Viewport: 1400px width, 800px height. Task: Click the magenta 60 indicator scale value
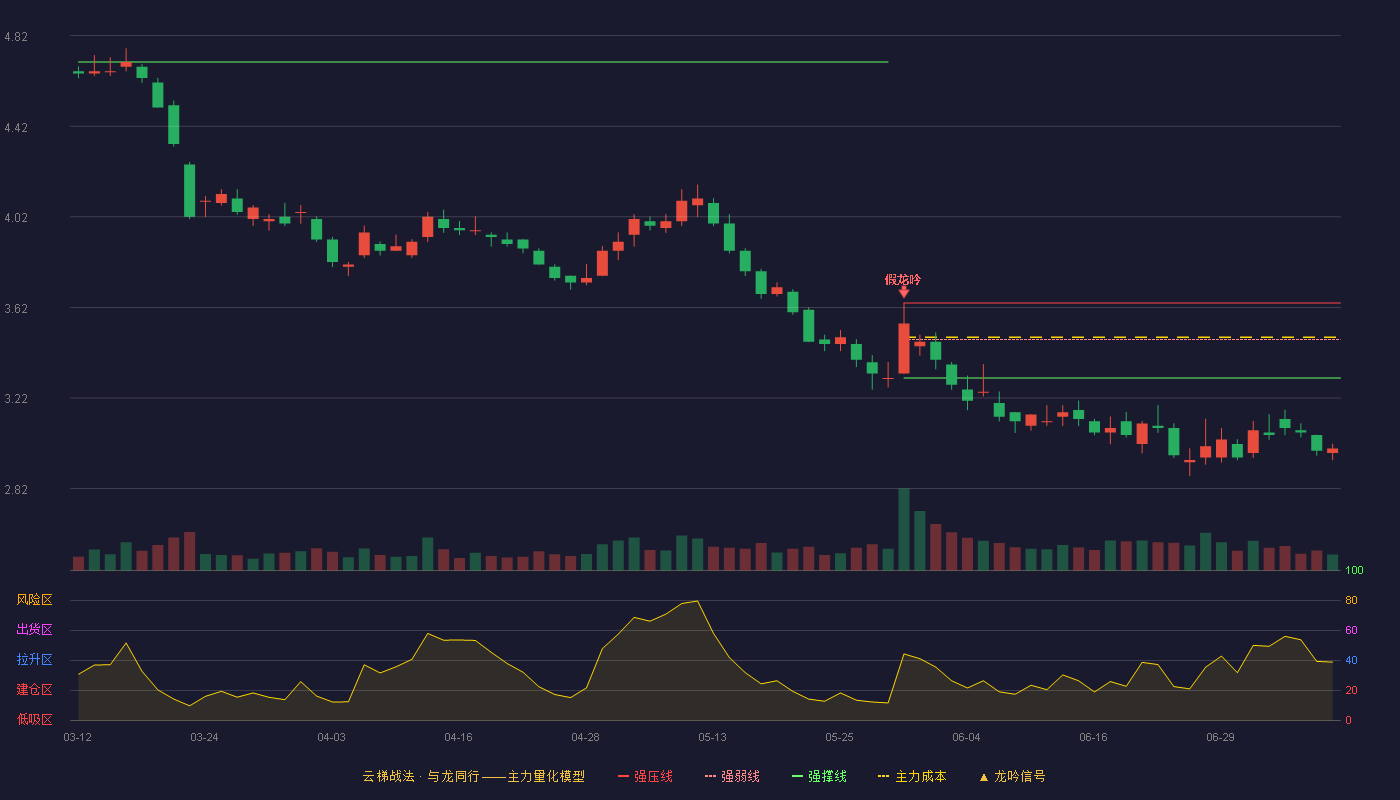click(1351, 630)
